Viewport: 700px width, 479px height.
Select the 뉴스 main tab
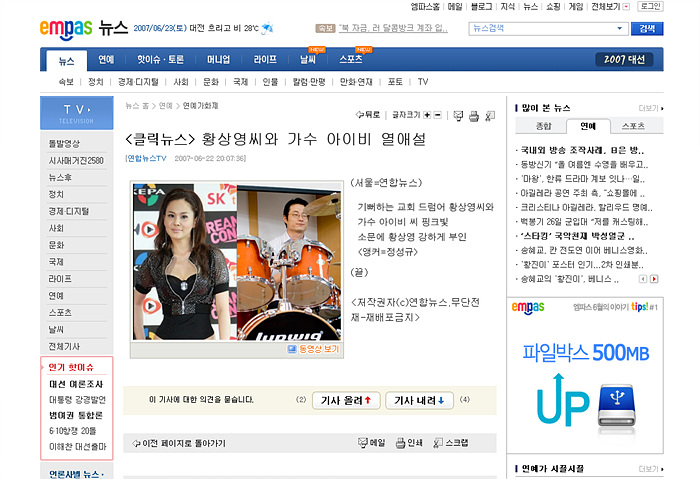click(67, 61)
